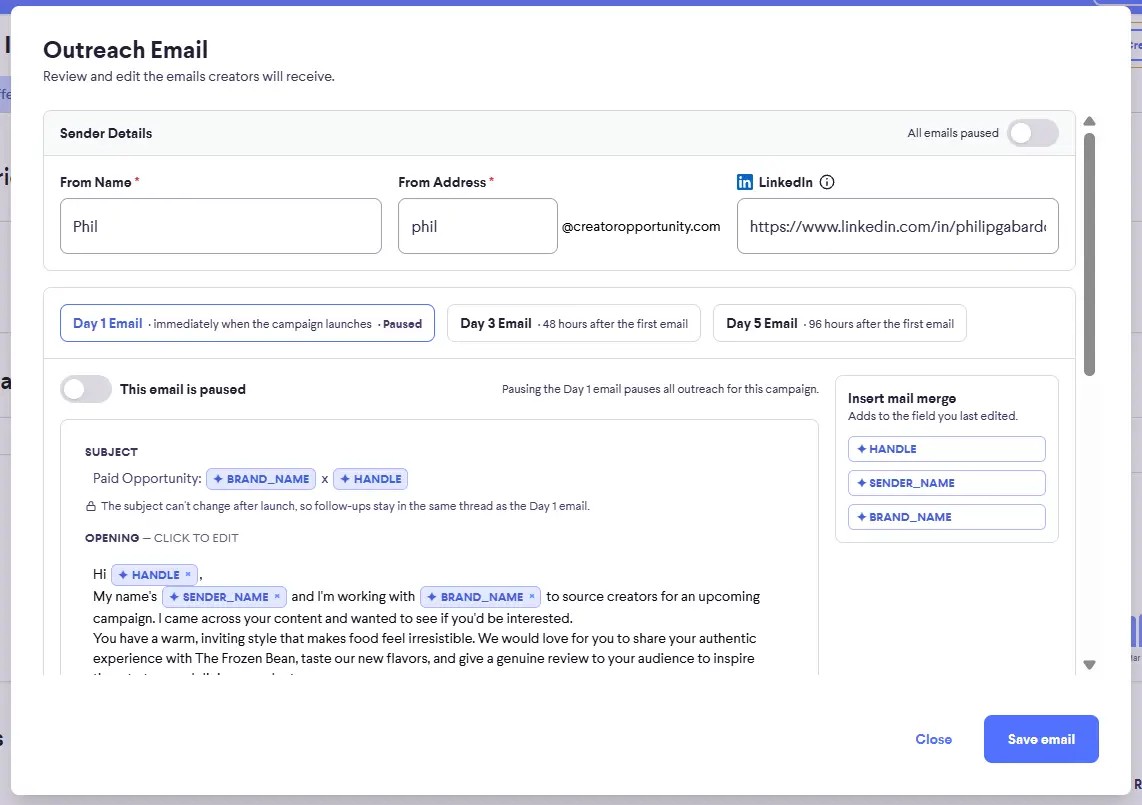Viewport: 1142px width, 805px height.
Task: Click the LinkedIn logo icon
Action: pos(744,182)
